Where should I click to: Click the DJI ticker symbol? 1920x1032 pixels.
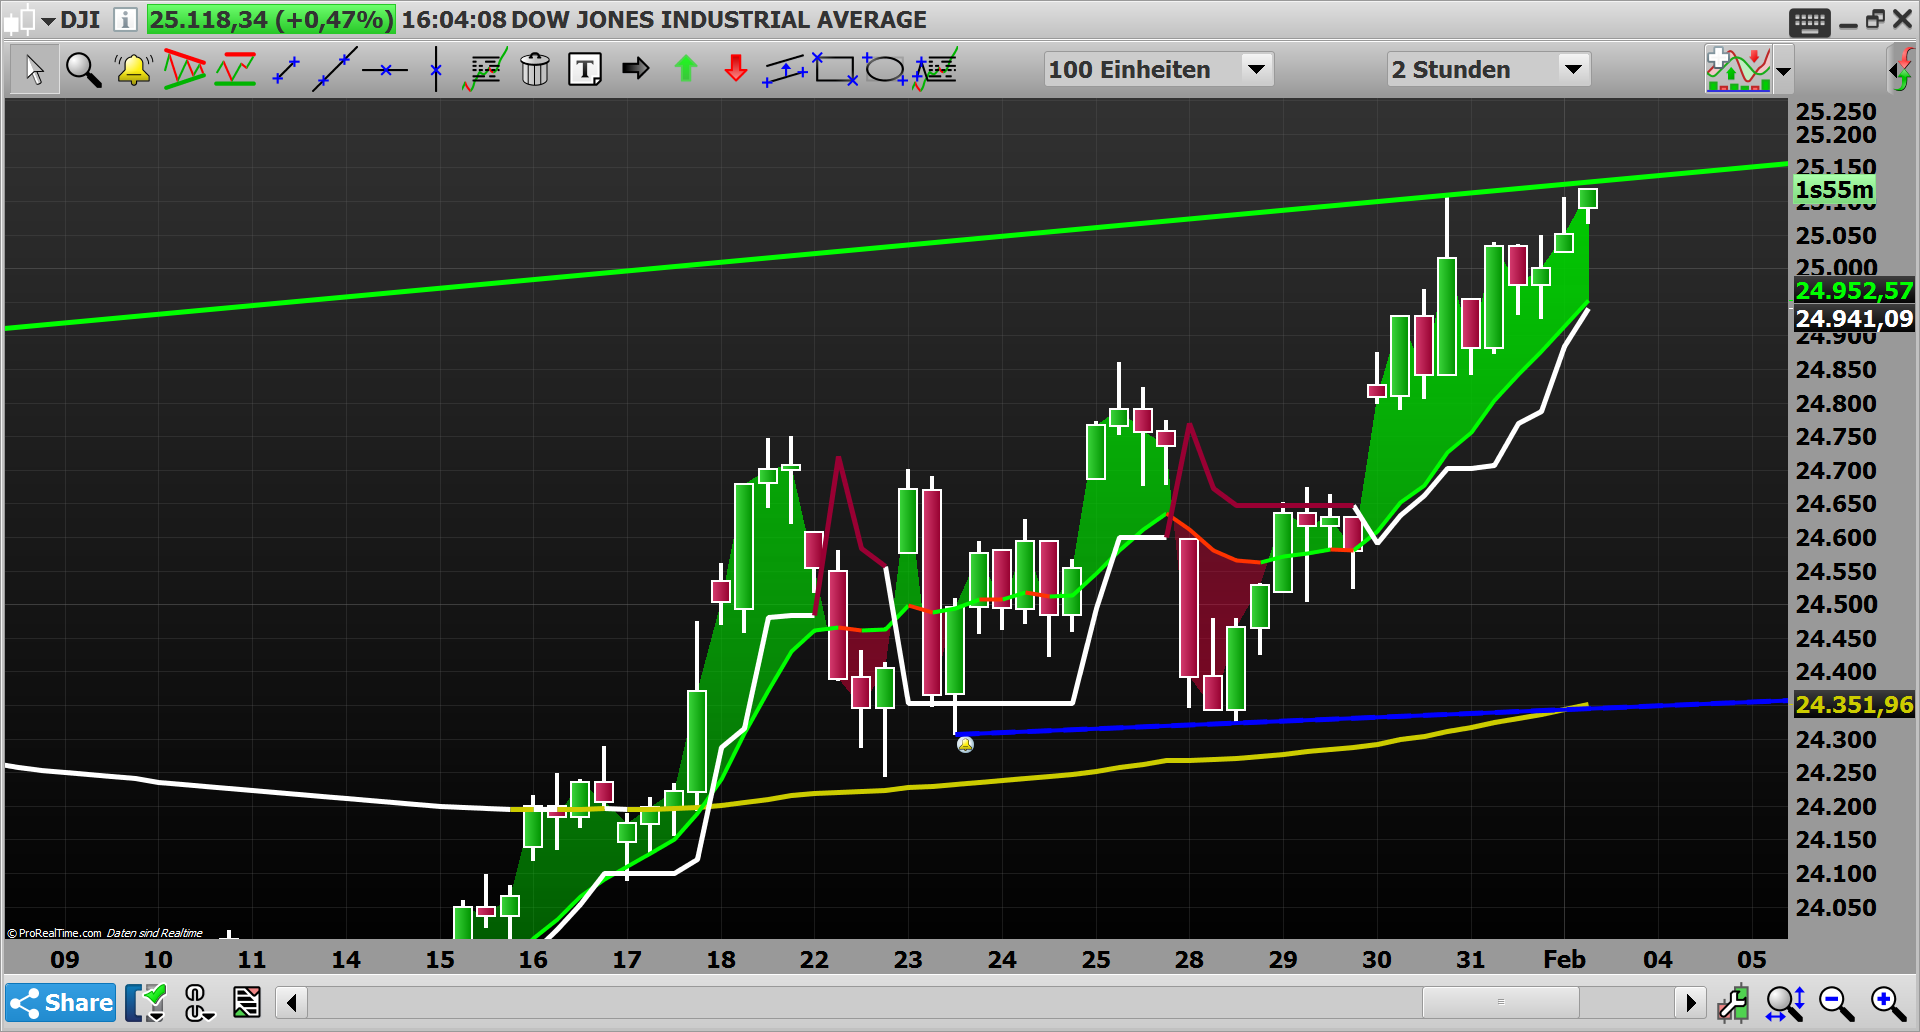(80, 19)
